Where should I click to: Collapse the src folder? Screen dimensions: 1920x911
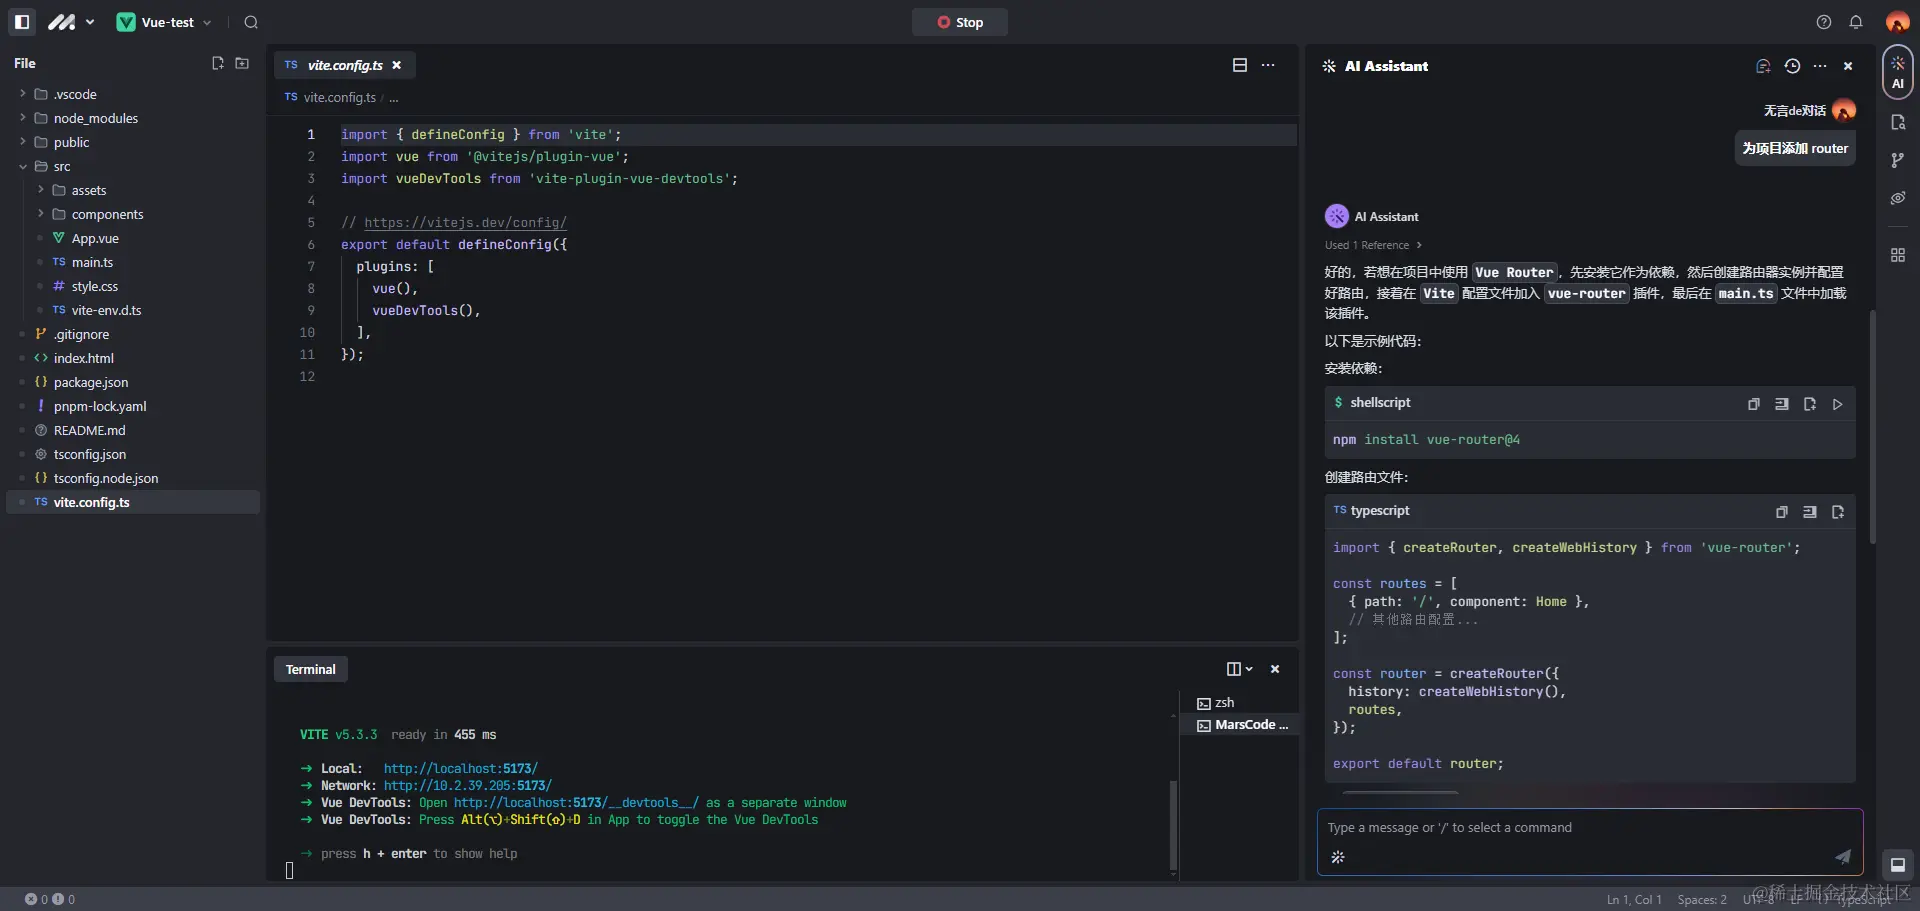pos(23,166)
